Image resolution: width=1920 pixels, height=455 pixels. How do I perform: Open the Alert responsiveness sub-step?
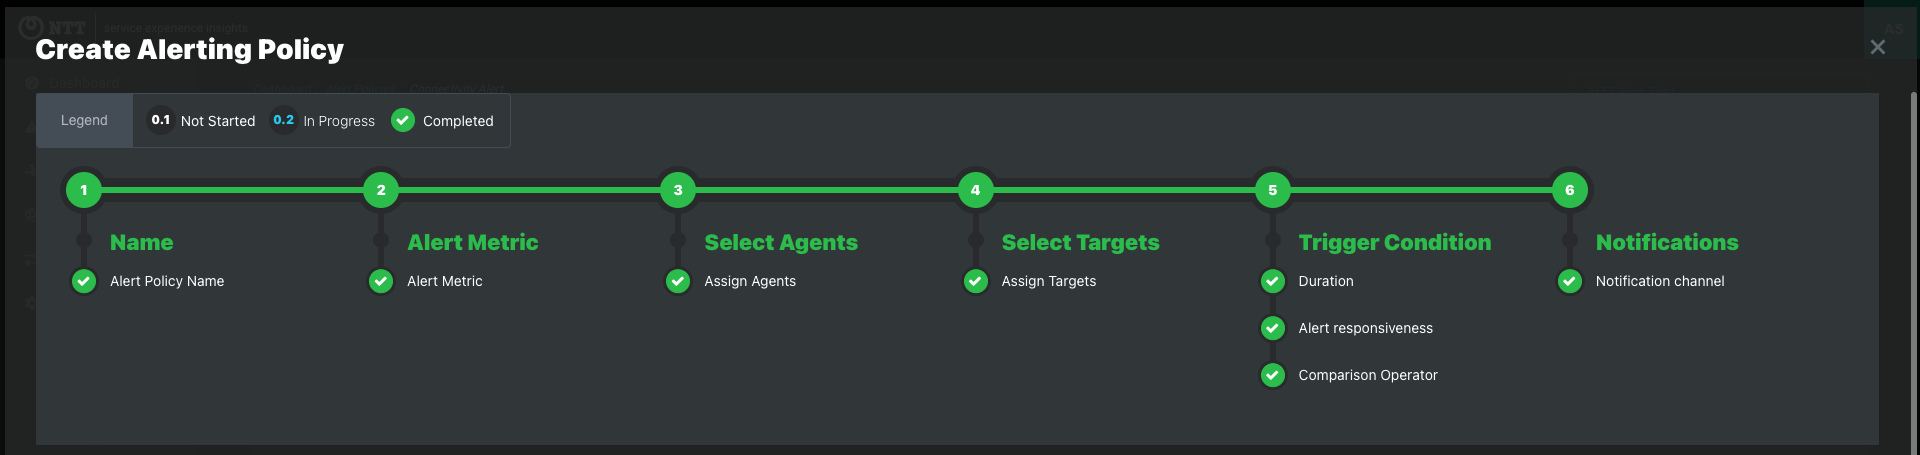pyautogui.click(x=1365, y=328)
